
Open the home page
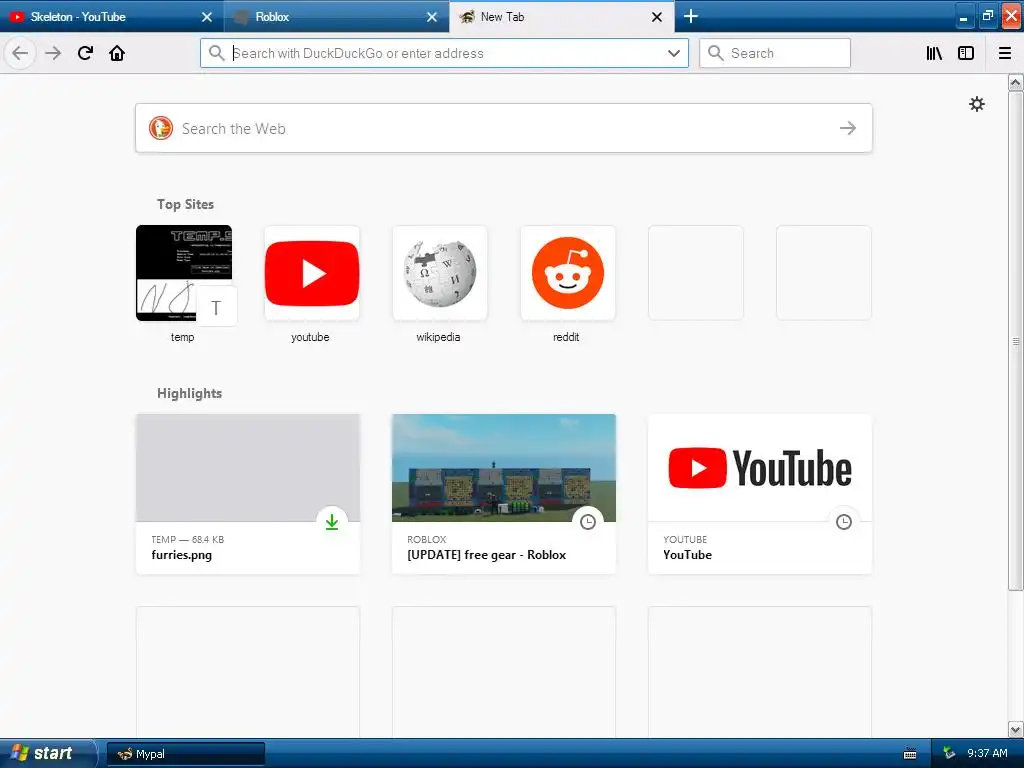point(117,53)
